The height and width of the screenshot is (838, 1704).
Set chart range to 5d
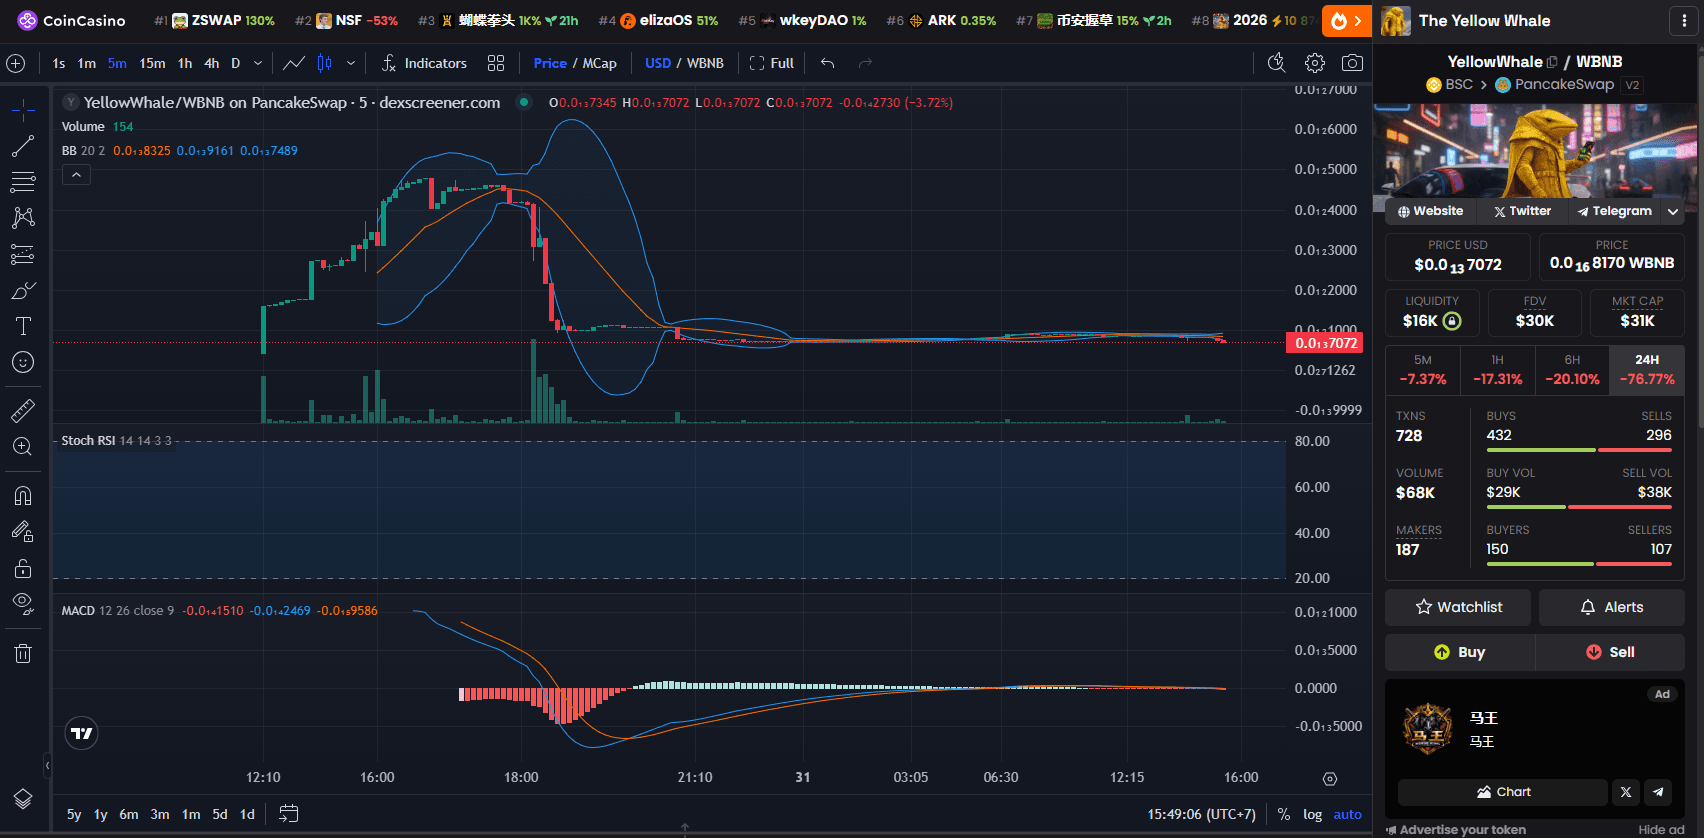[x=220, y=814]
